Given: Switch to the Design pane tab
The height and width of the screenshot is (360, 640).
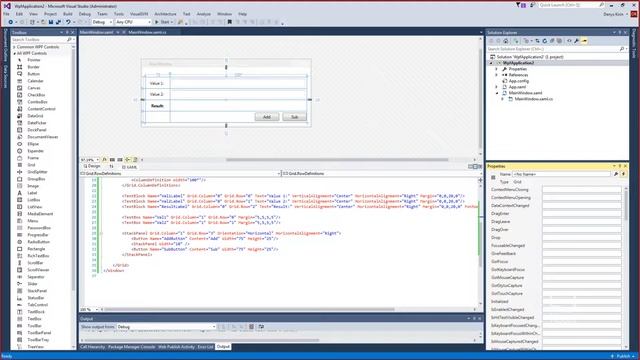Looking at the screenshot, I should pos(92,167).
